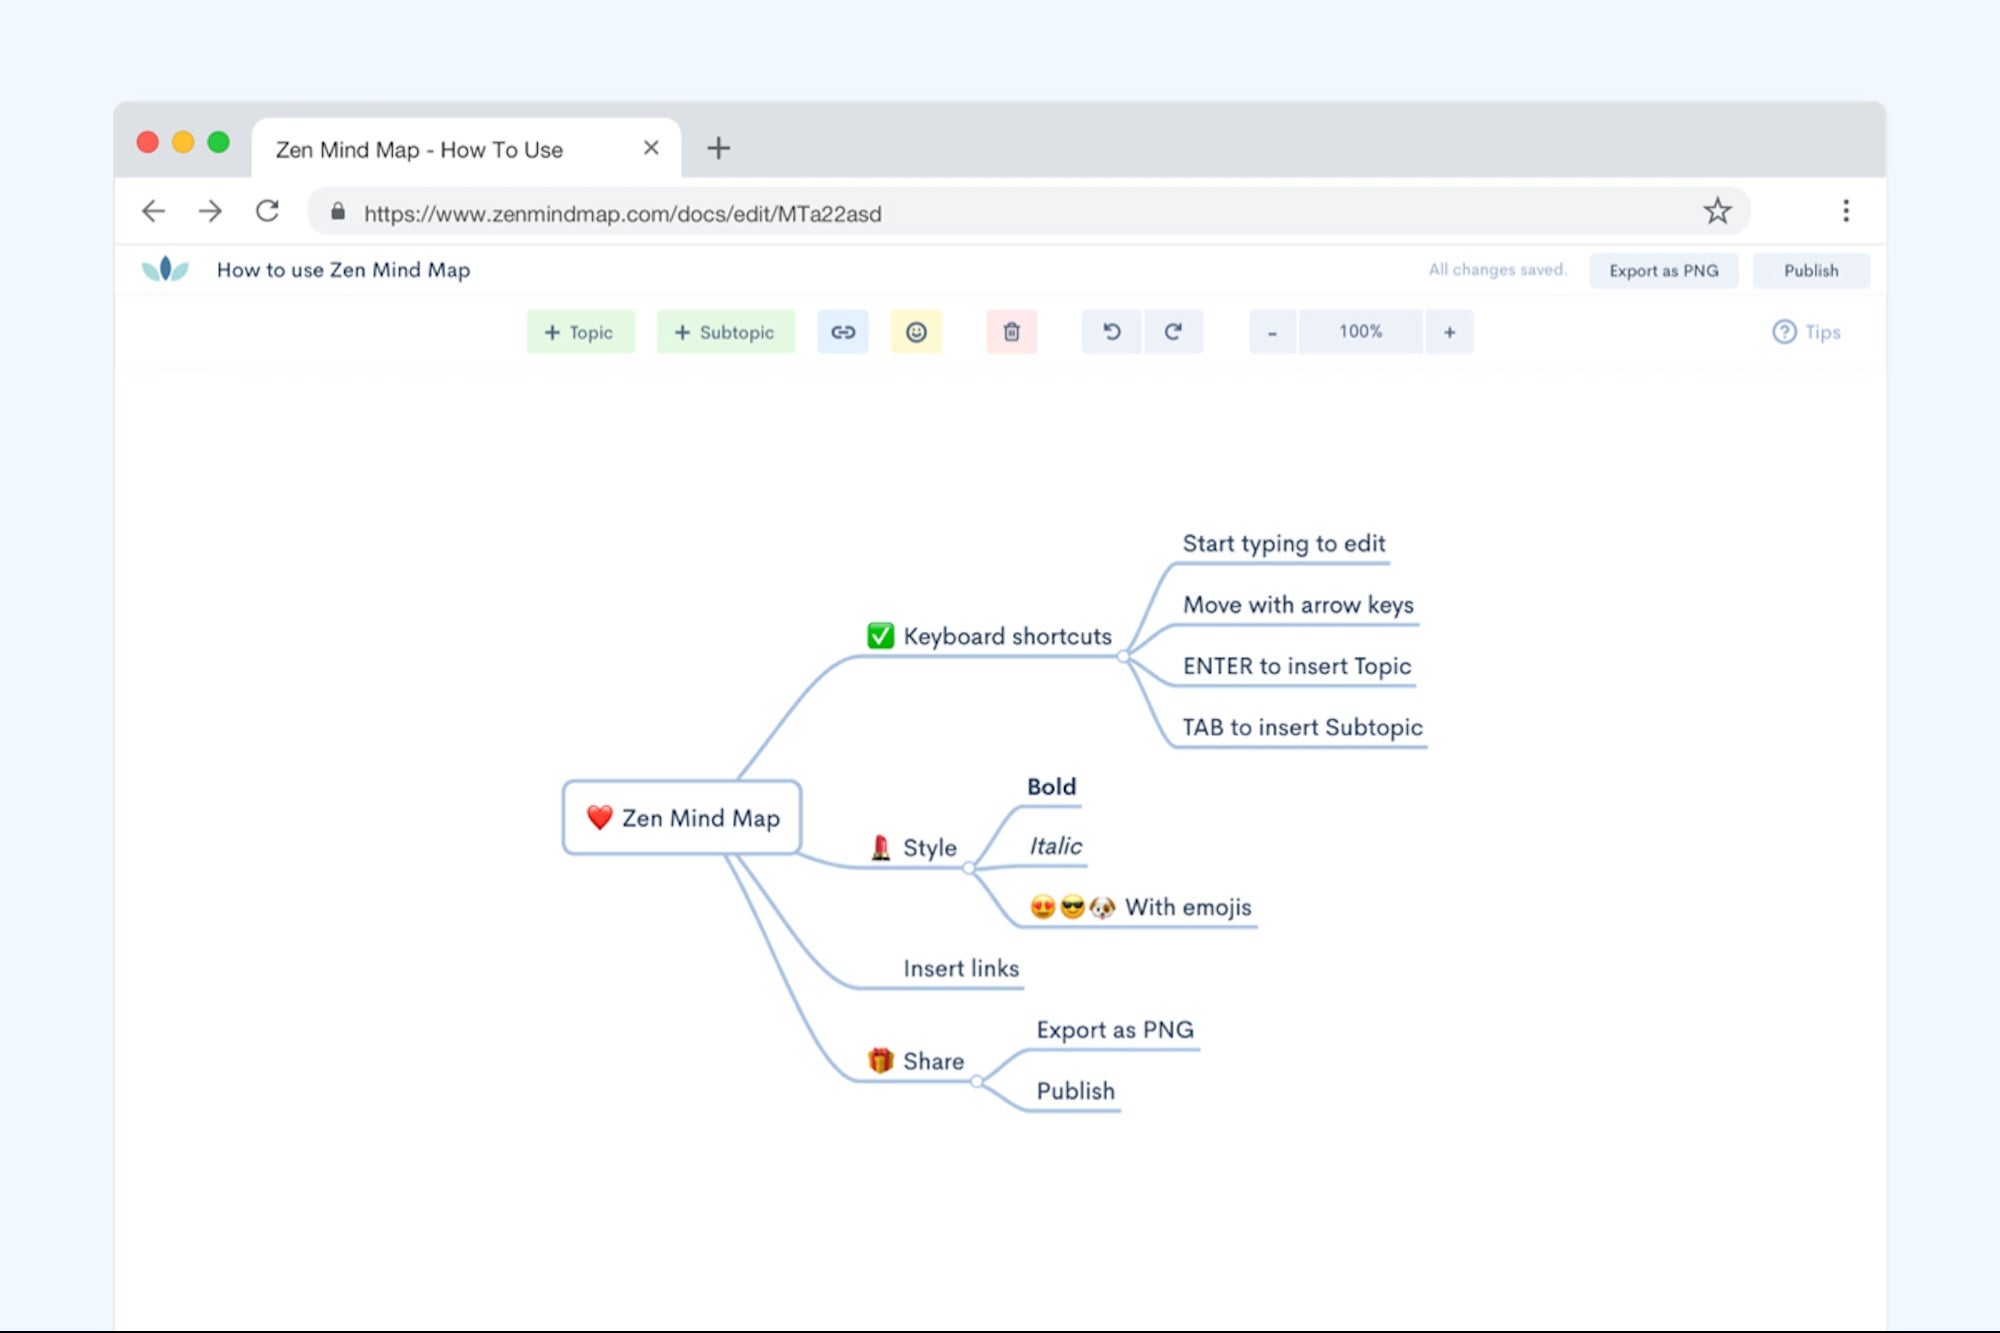Export the mind map as PNG

(x=1663, y=269)
